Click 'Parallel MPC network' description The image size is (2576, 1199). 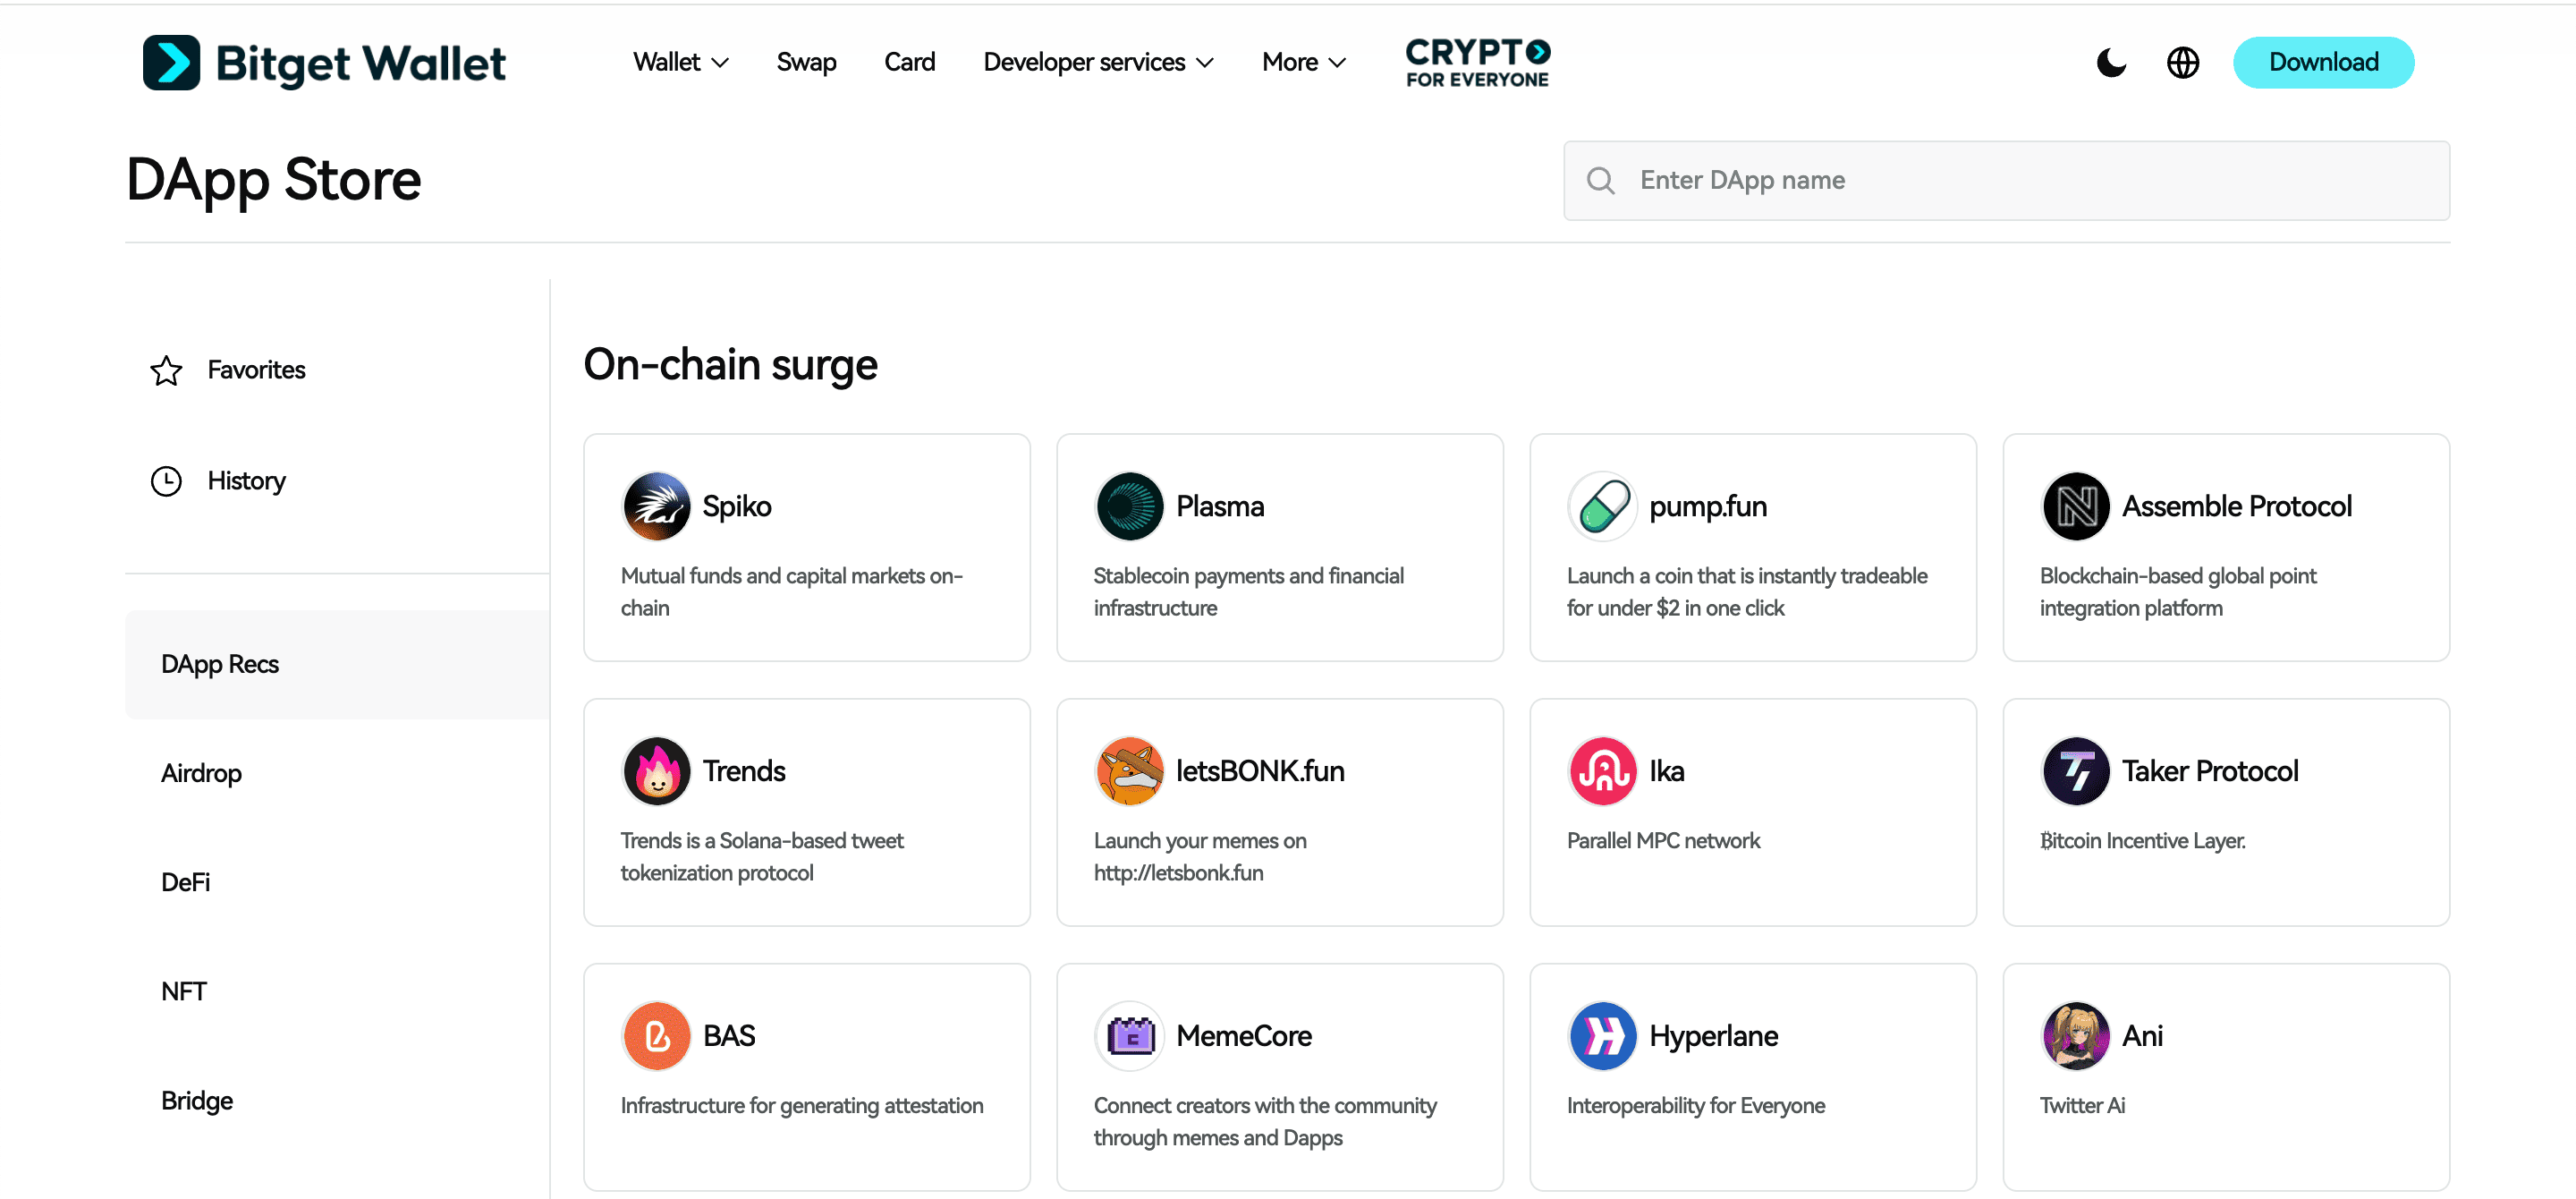pyautogui.click(x=1663, y=841)
